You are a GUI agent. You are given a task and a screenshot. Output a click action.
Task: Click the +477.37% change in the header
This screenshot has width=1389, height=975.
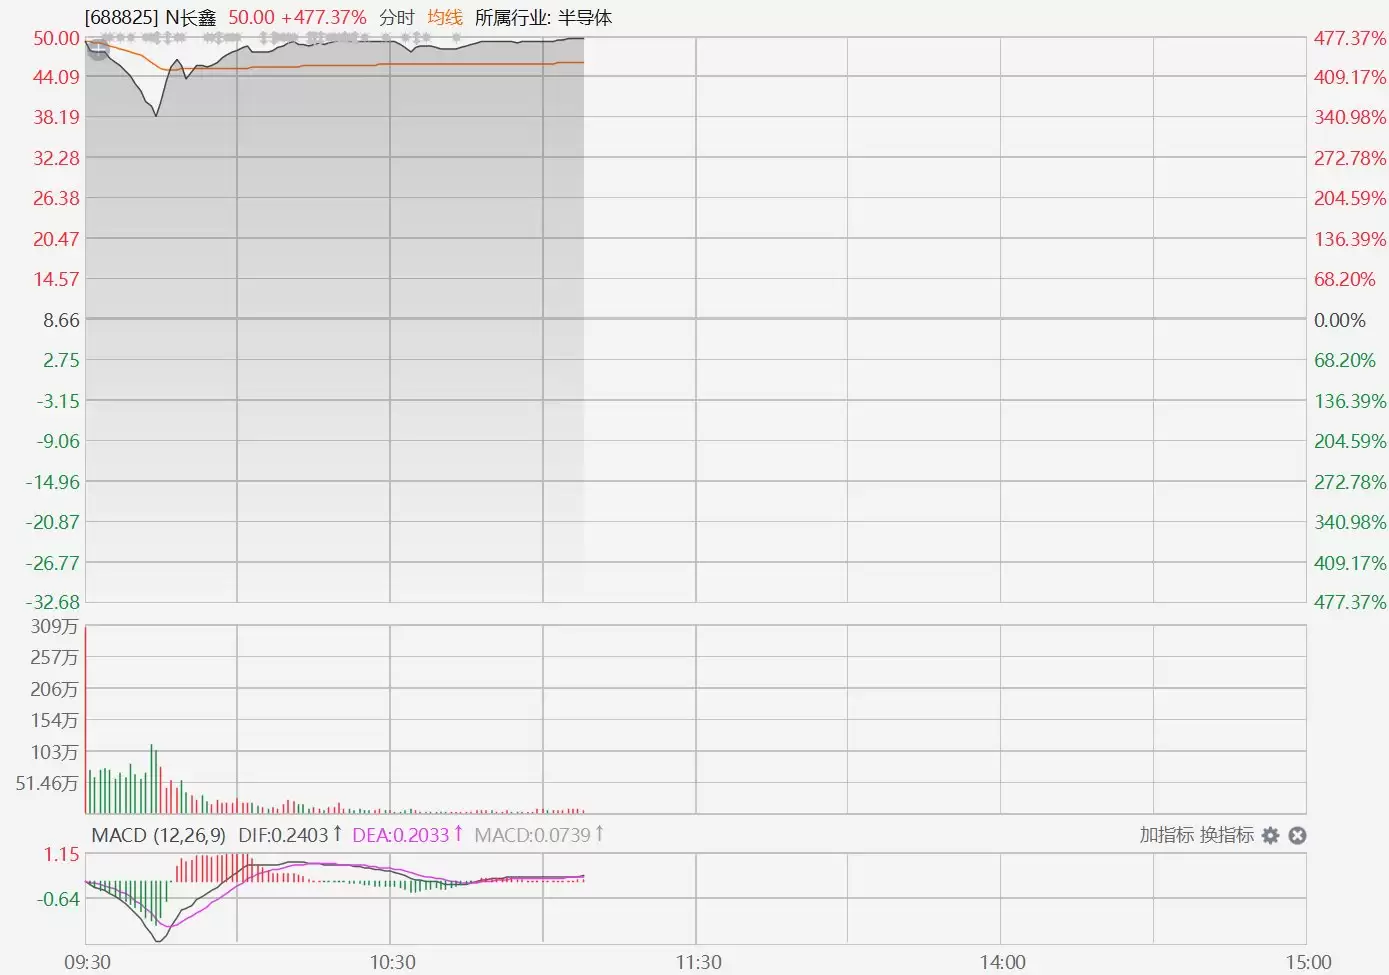[x=324, y=17]
